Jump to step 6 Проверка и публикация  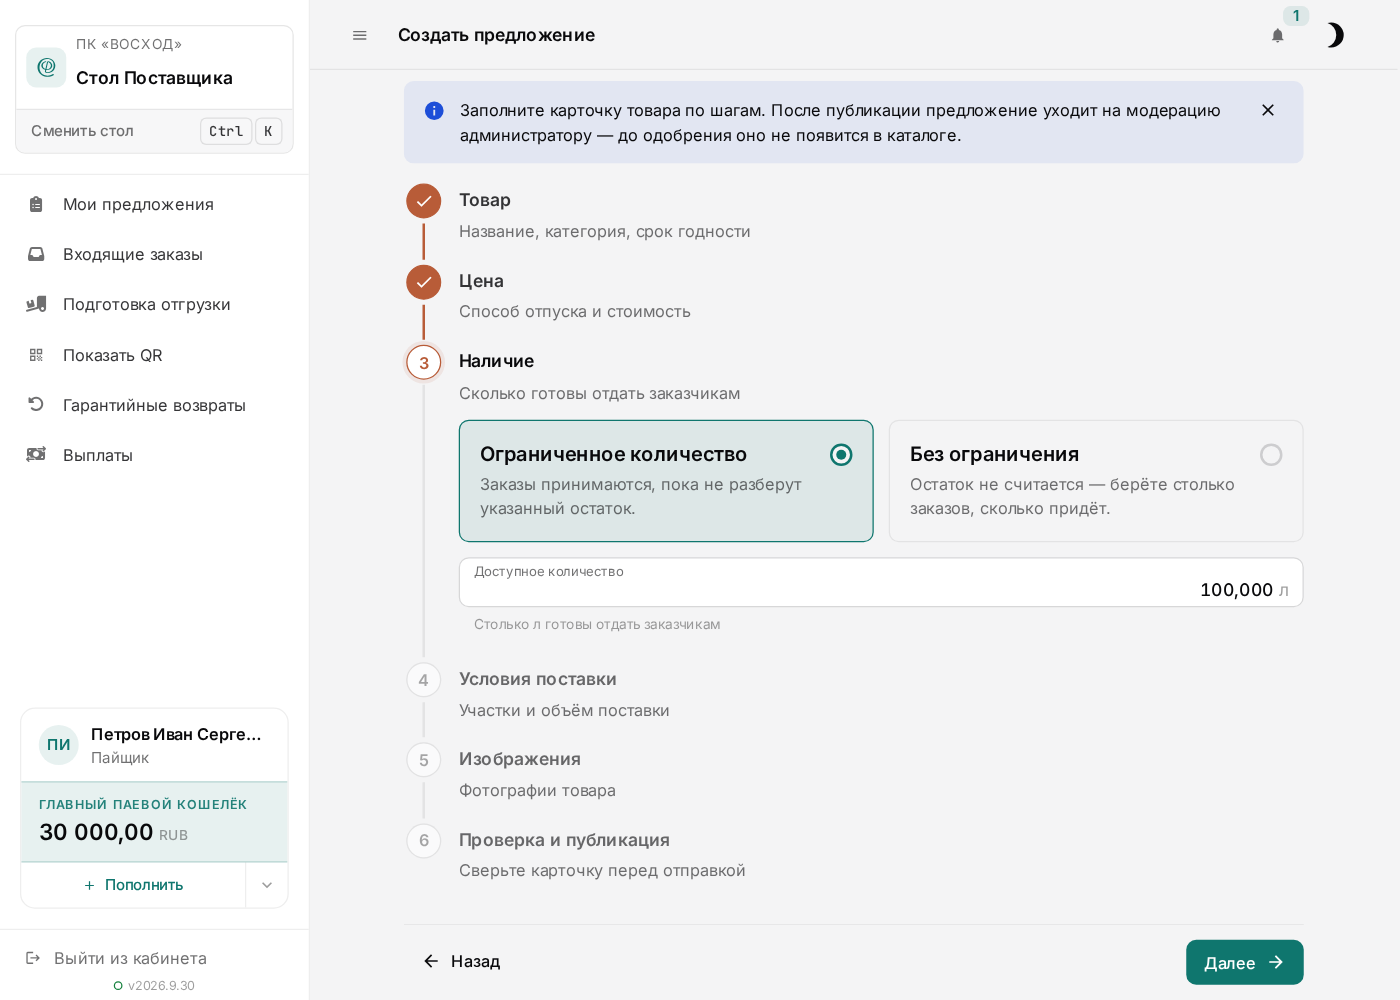[x=424, y=841]
